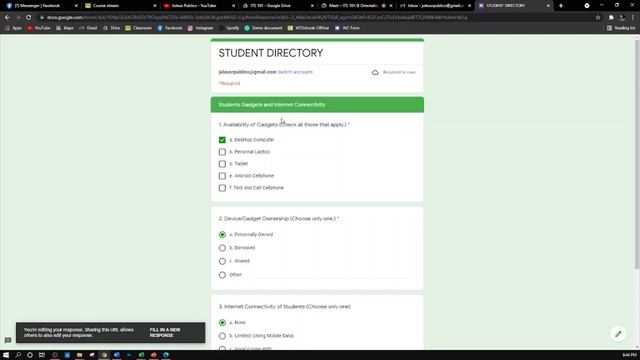This screenshot has width=640, height=360.
Task: Click FILL IN A NEW RESPONSE button
Action: pyautogui.click(x=165, y=333)
